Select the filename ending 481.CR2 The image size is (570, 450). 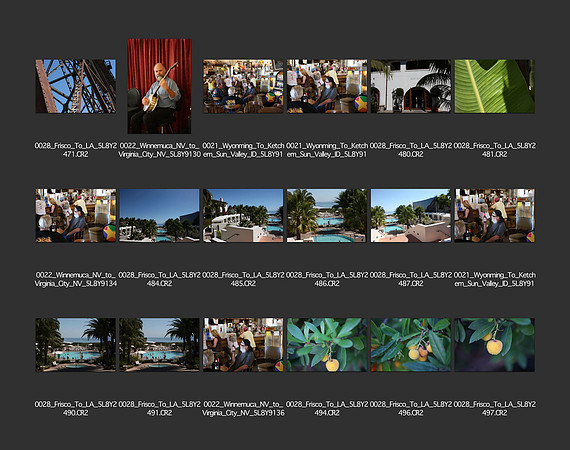point(494,150)
